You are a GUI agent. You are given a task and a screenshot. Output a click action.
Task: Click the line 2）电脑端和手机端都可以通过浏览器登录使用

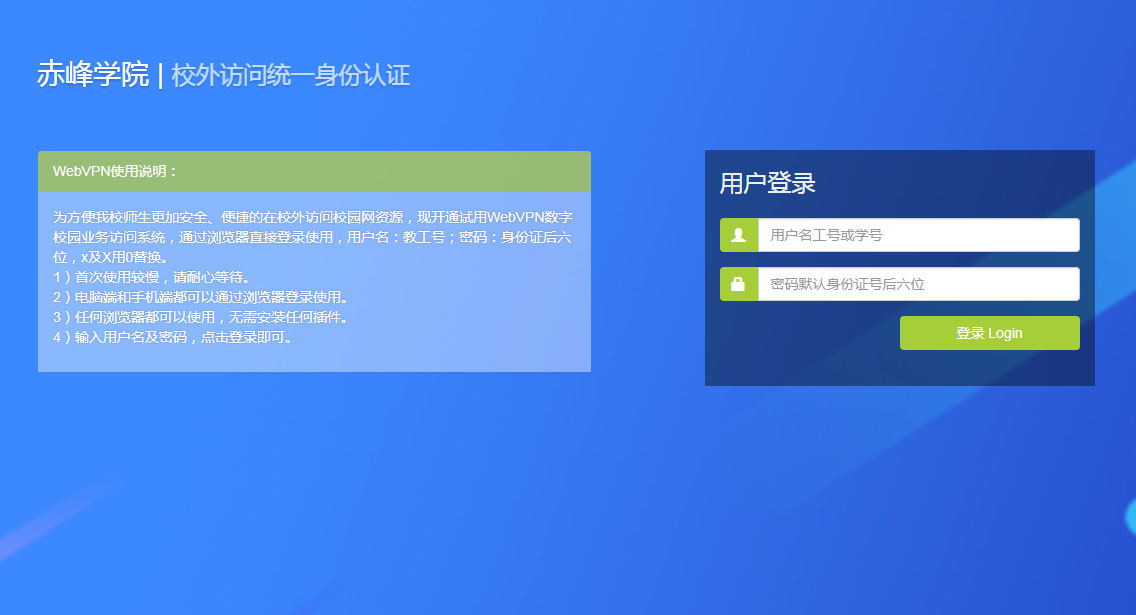click(x=201, y=297)
